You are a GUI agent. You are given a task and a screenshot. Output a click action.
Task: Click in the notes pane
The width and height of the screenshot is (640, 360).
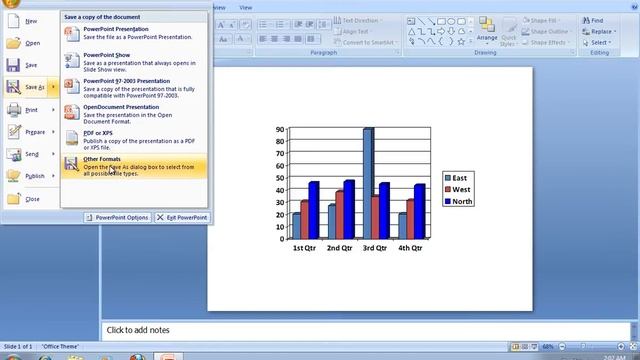tap(366, 331)
